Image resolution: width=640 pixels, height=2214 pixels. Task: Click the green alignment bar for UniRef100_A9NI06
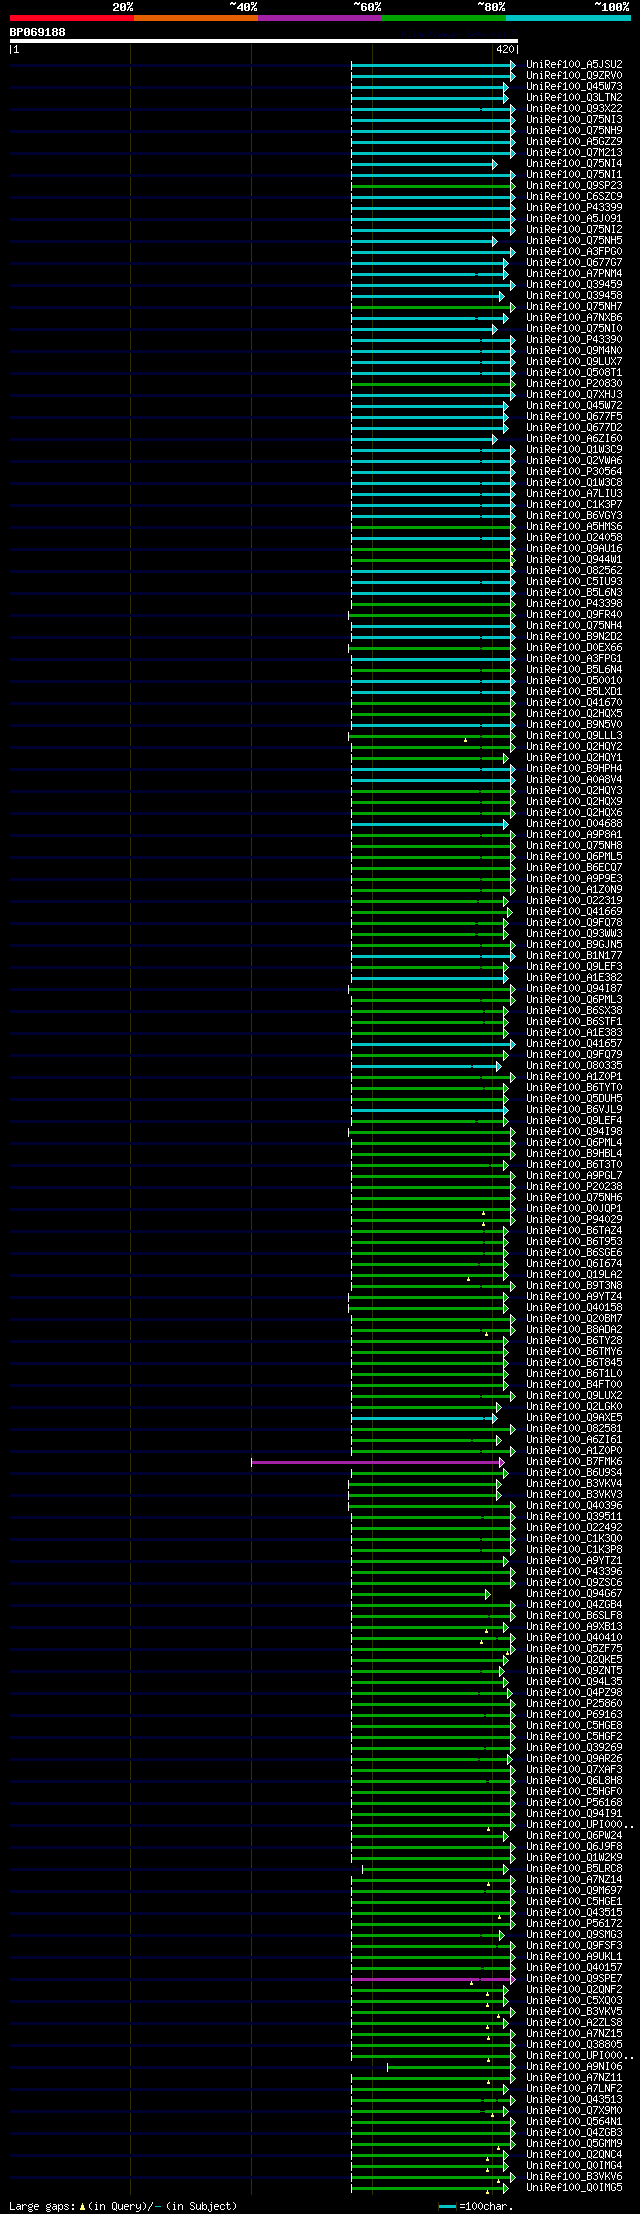coord(449,2067)
